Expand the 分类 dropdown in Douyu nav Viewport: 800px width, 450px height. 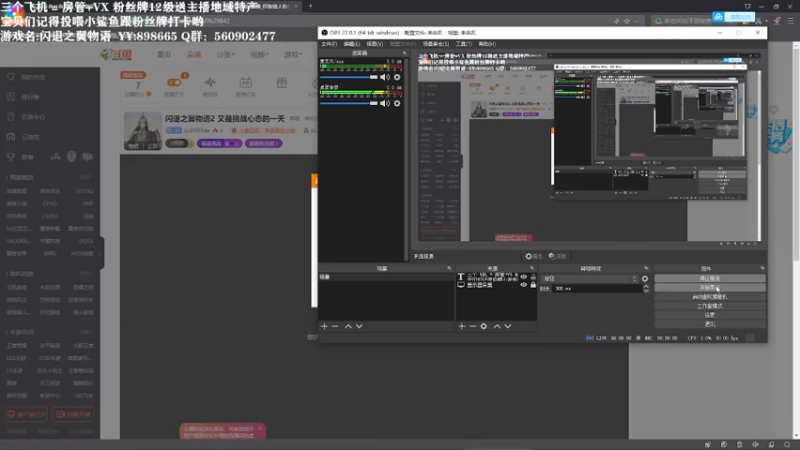[226, 54]
